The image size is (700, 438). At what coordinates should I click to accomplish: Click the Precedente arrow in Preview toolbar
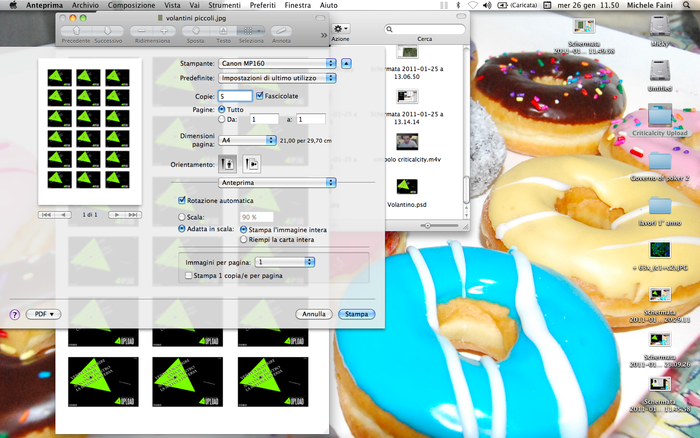pos(76,31)
